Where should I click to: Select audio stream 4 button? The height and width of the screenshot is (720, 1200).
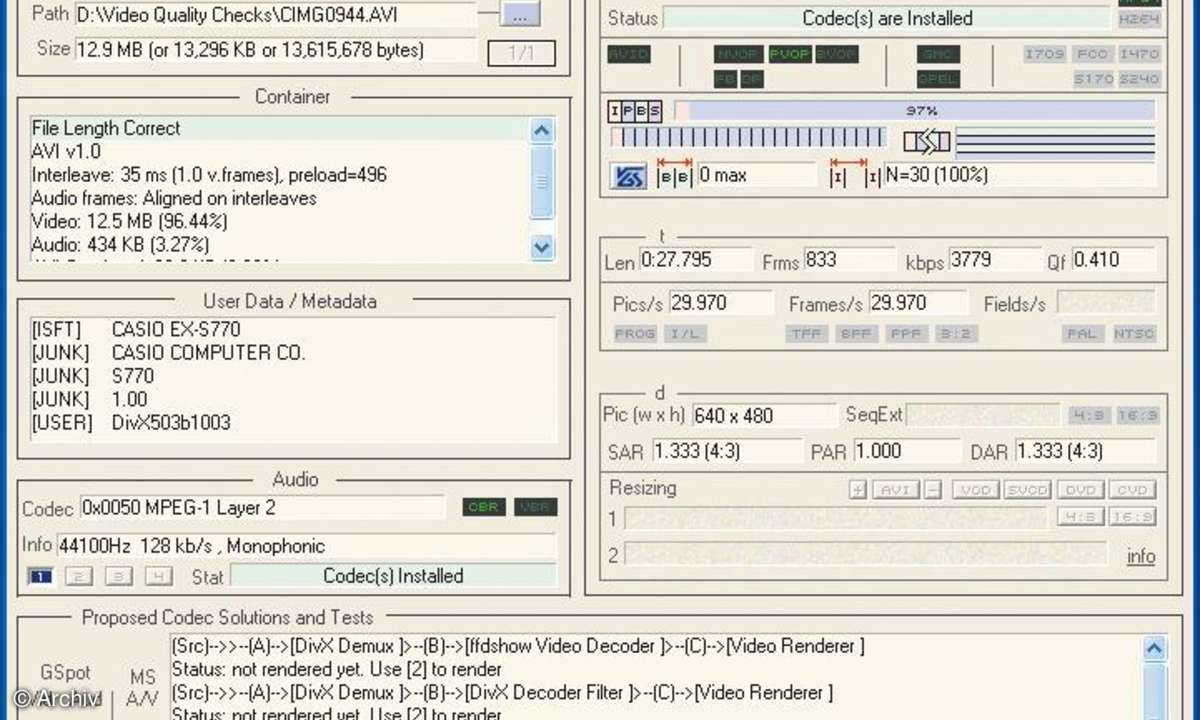pos(158,576)
